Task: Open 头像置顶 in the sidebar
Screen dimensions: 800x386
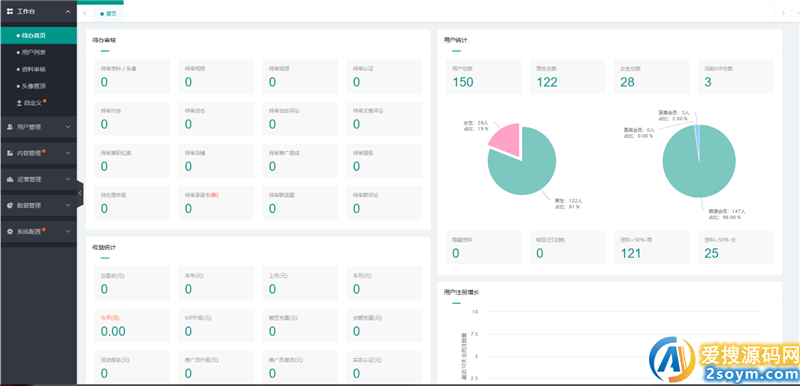Action: (x=38, y=86)
